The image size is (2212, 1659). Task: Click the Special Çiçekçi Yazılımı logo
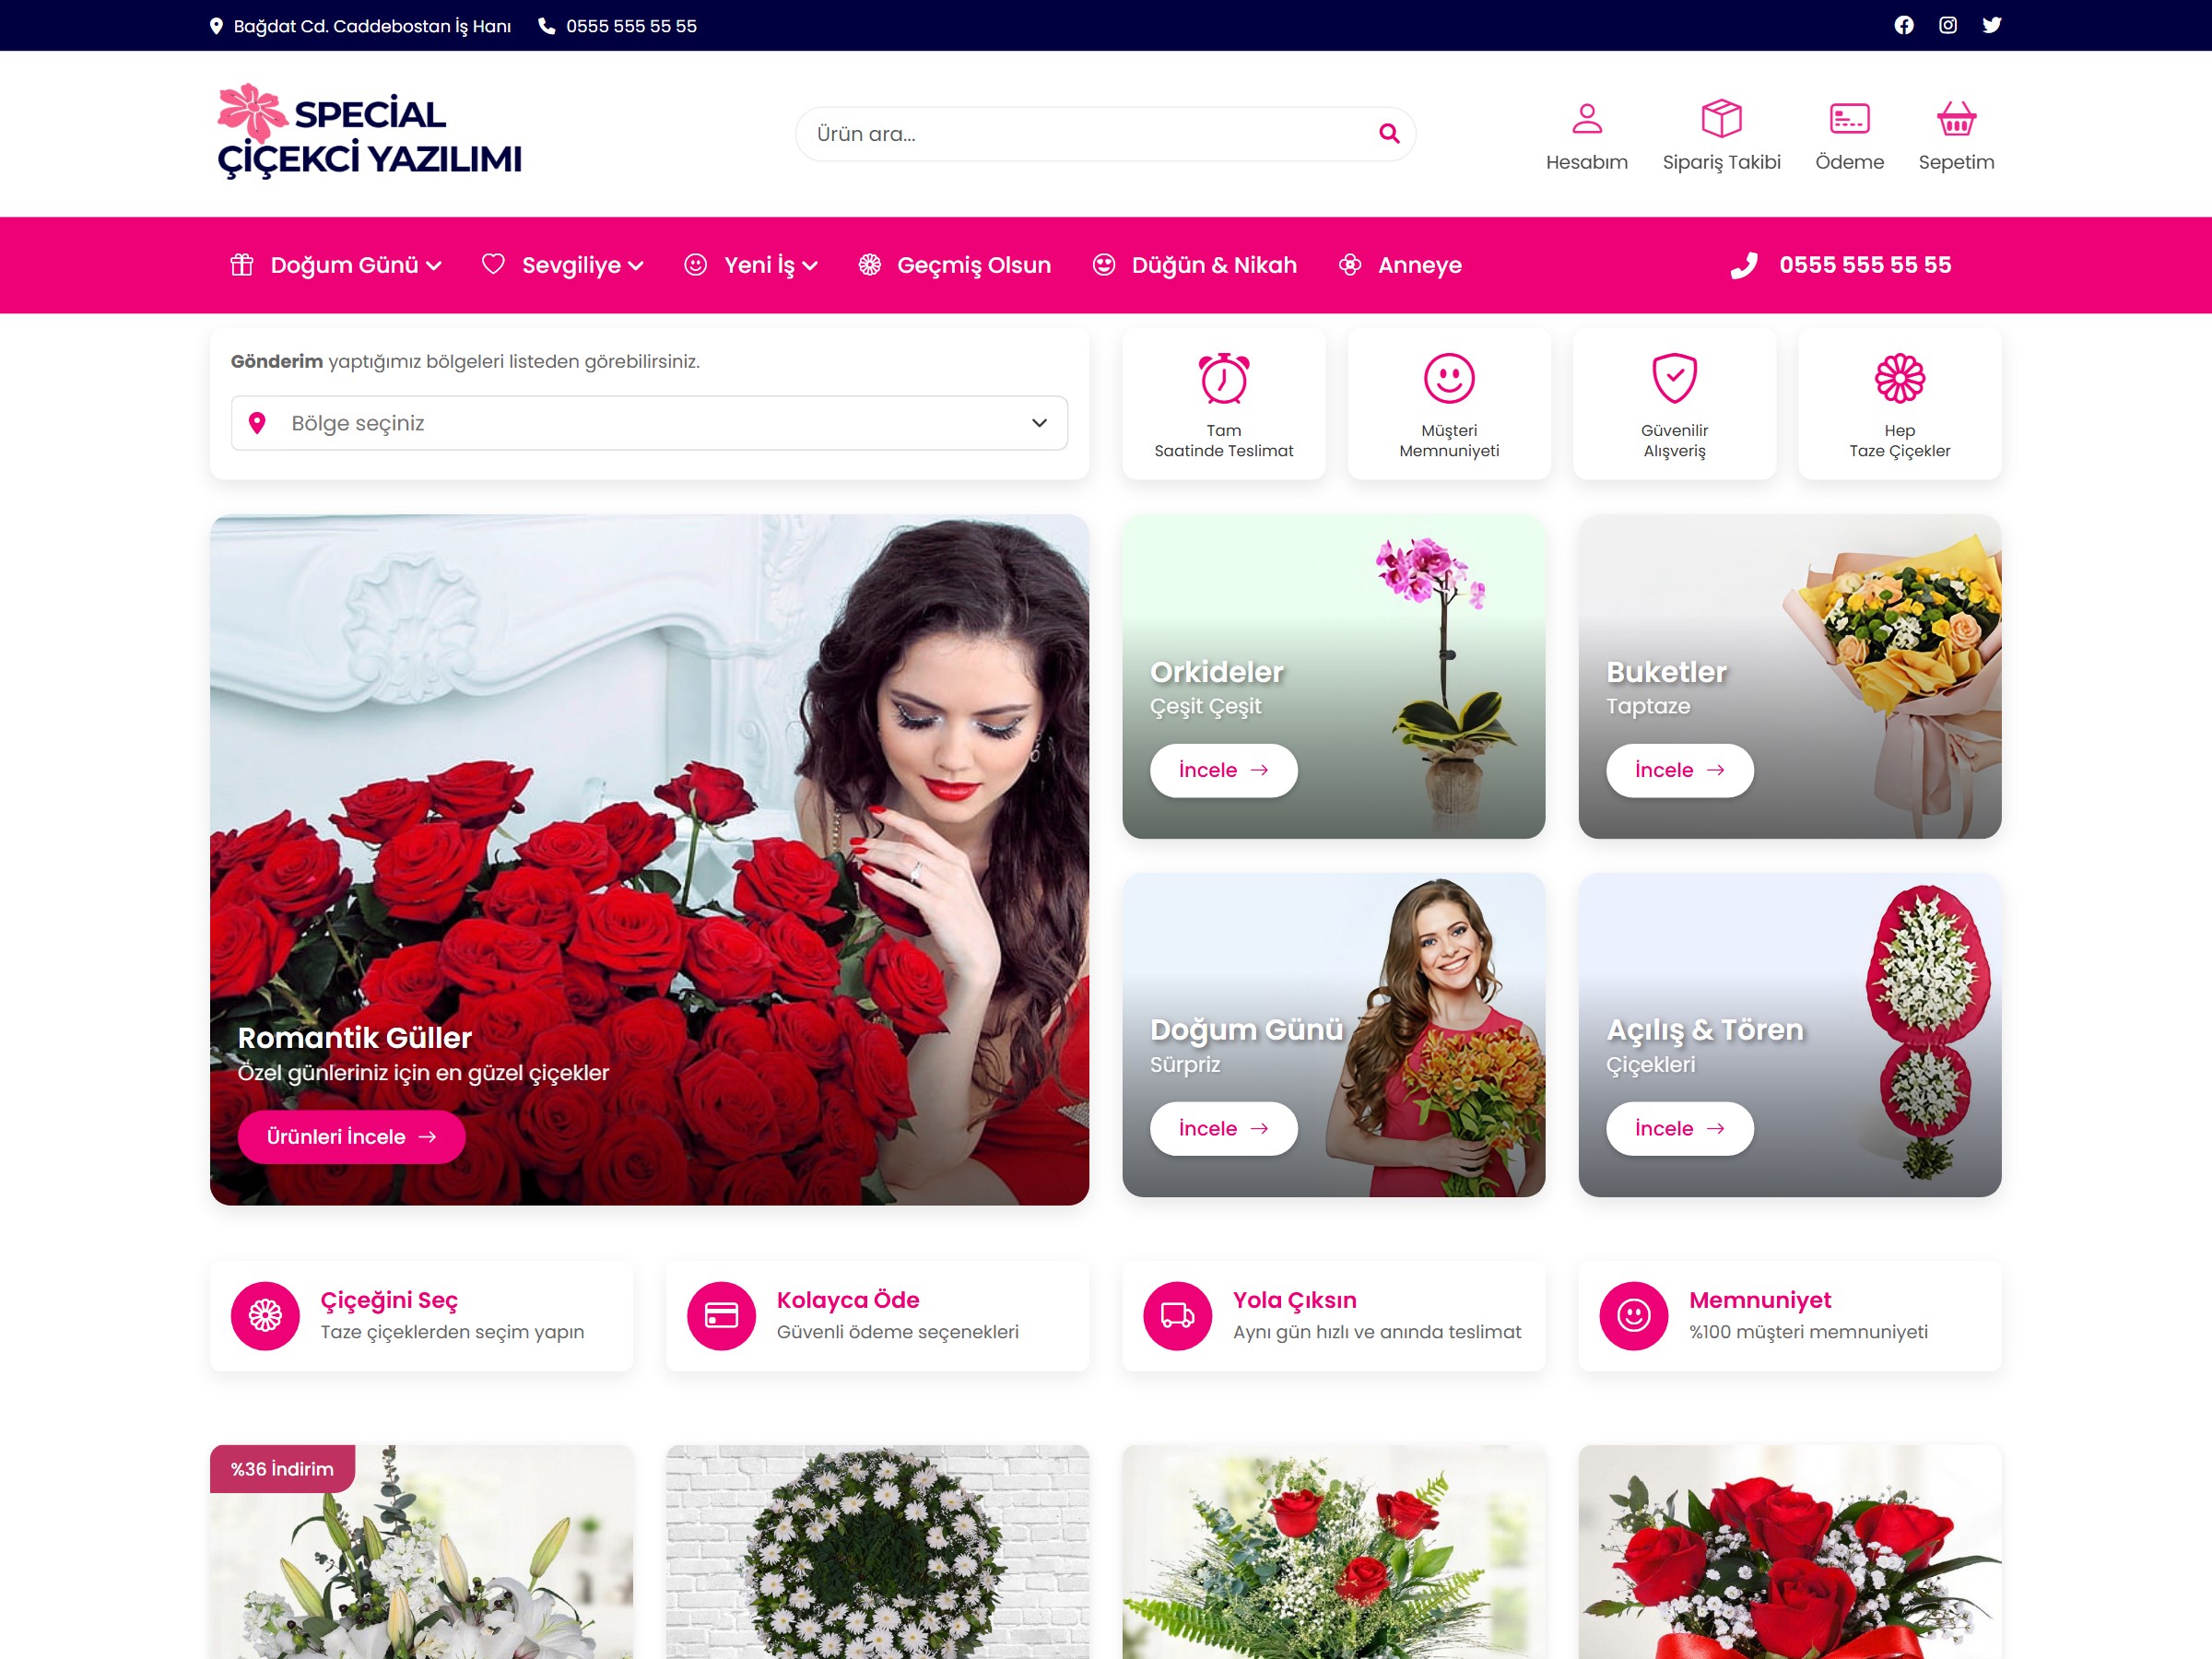[369, 132]
